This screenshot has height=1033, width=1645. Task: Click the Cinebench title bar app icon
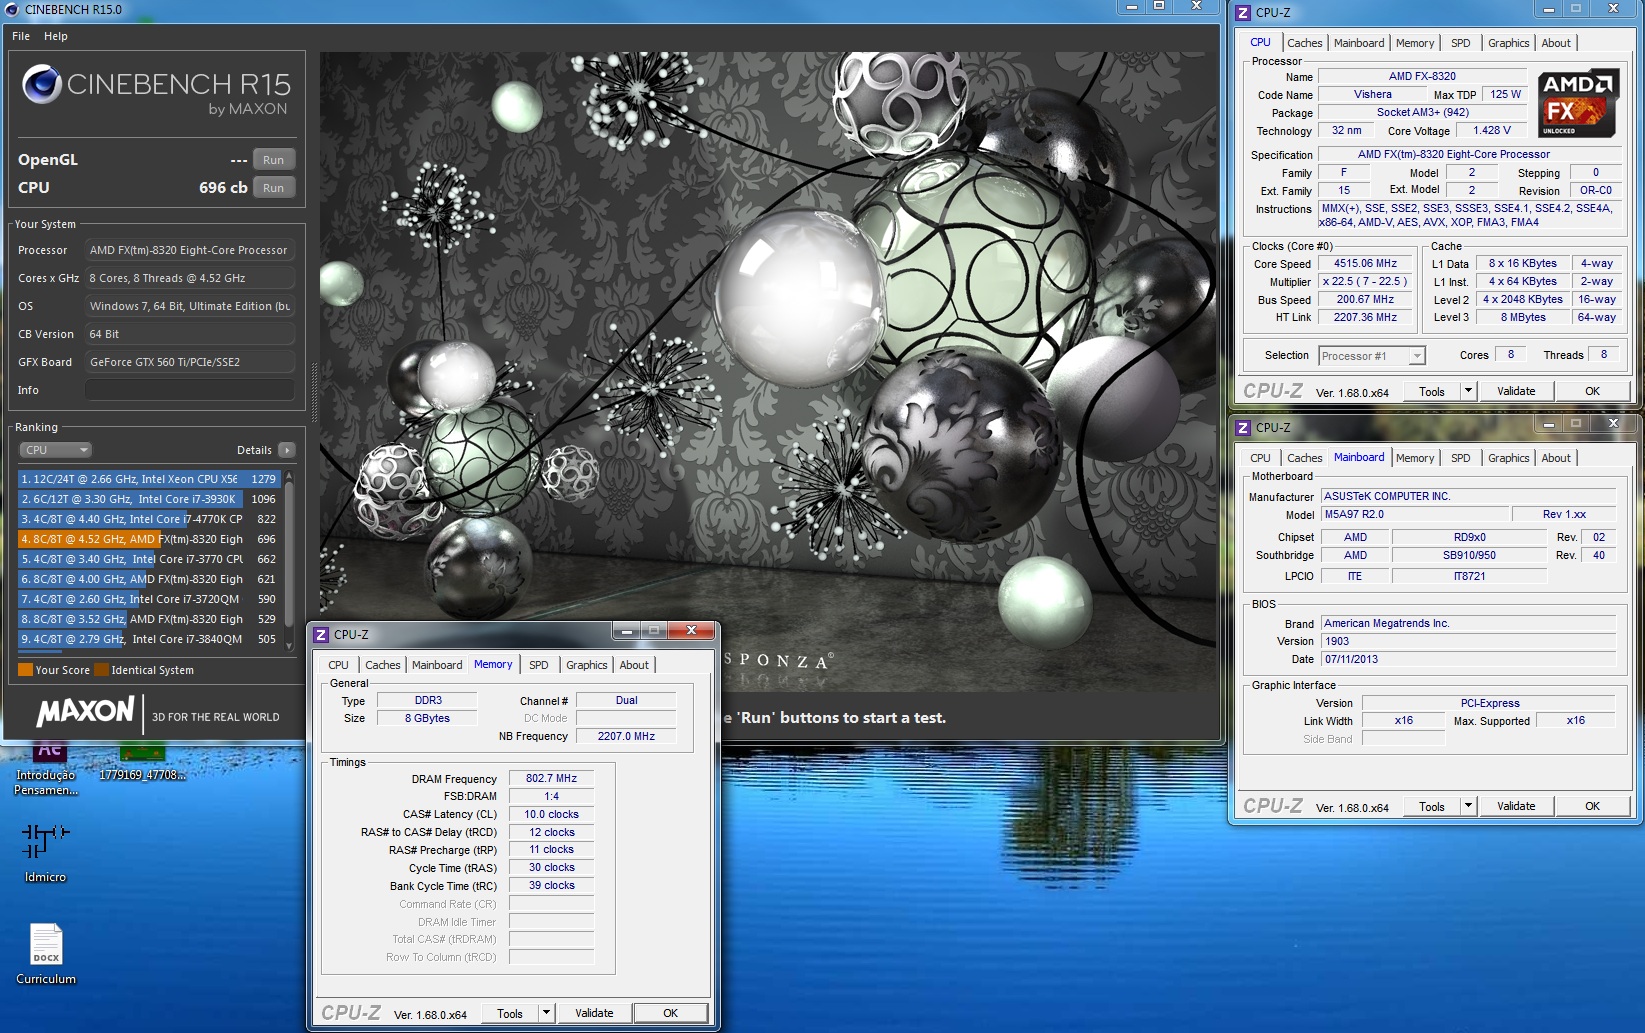11,9
